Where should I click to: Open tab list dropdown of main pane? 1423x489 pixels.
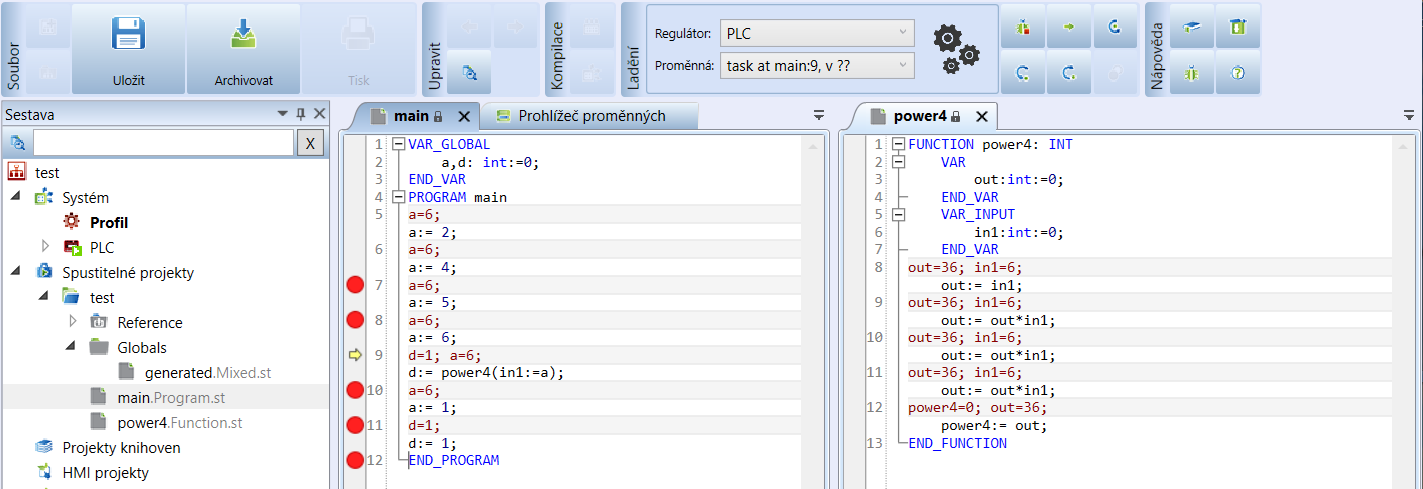click(x=818, y=116)
